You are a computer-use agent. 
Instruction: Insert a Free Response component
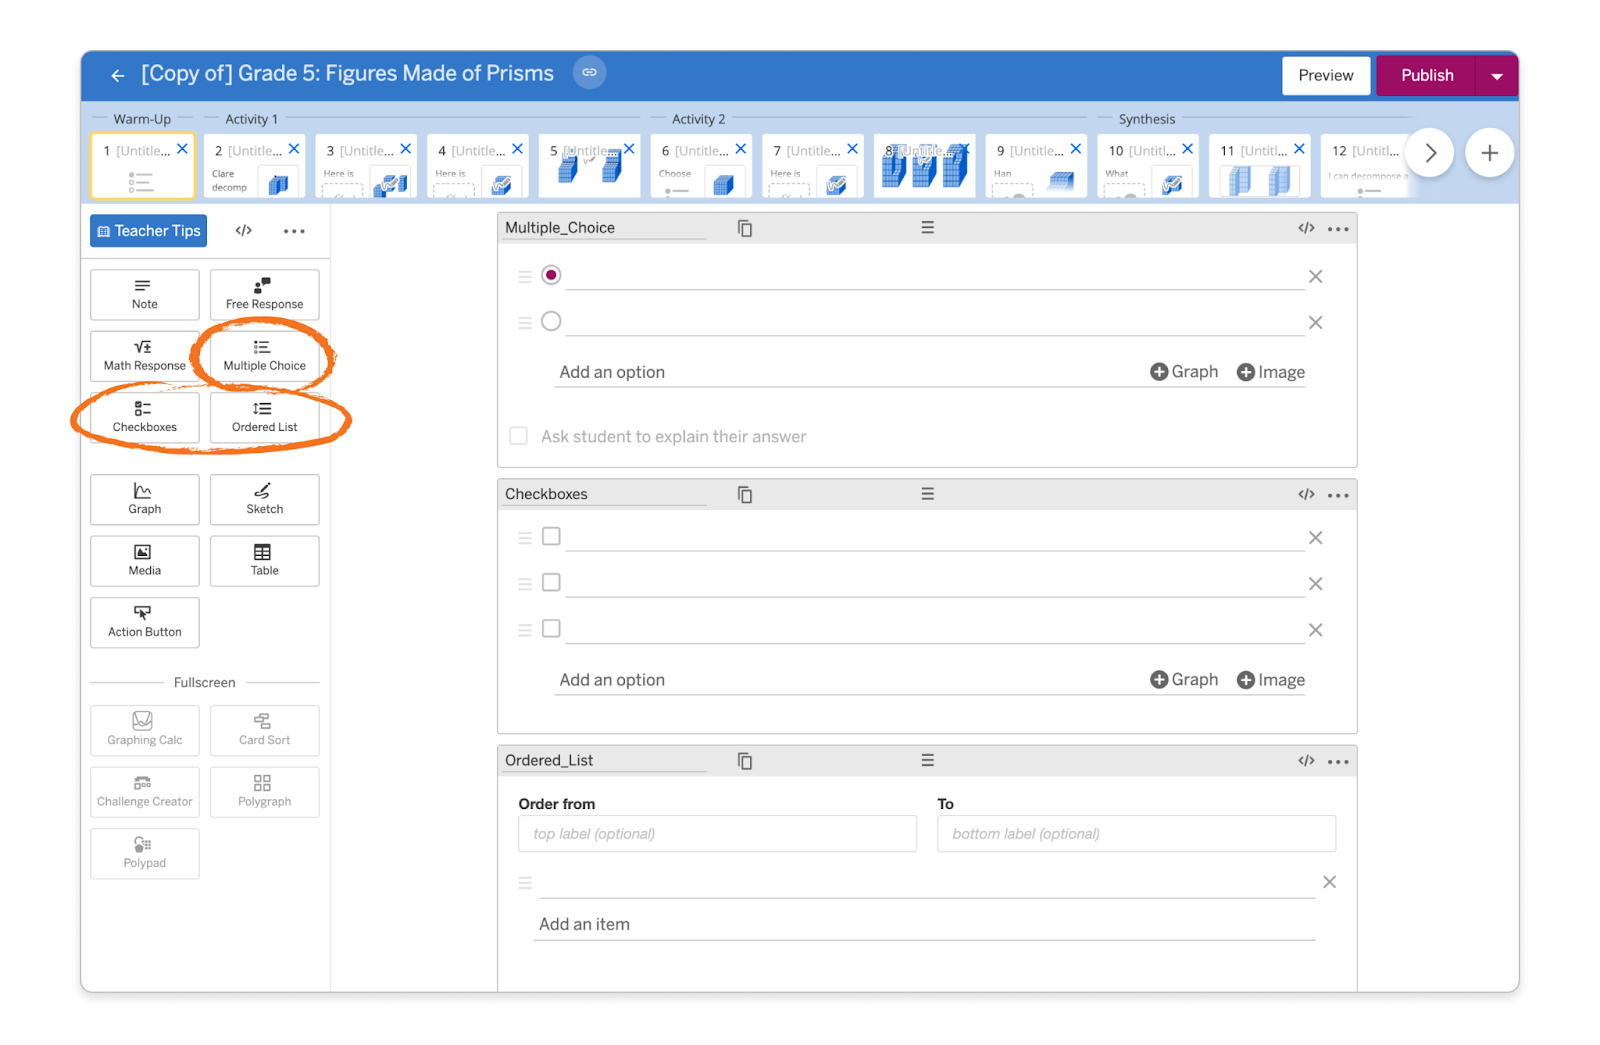264,294
